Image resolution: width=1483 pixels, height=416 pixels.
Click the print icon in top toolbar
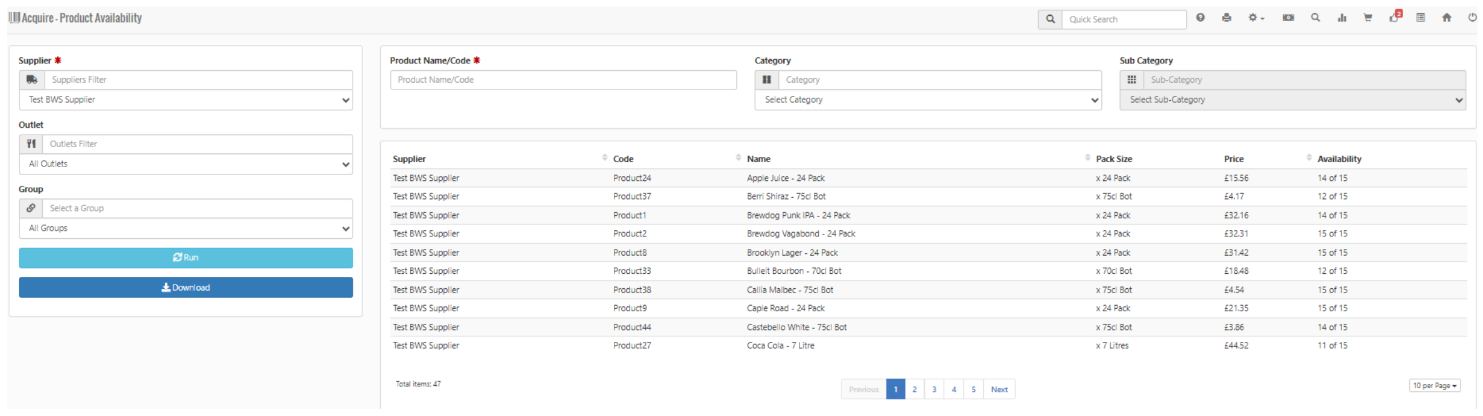(x=1226, y=18)
